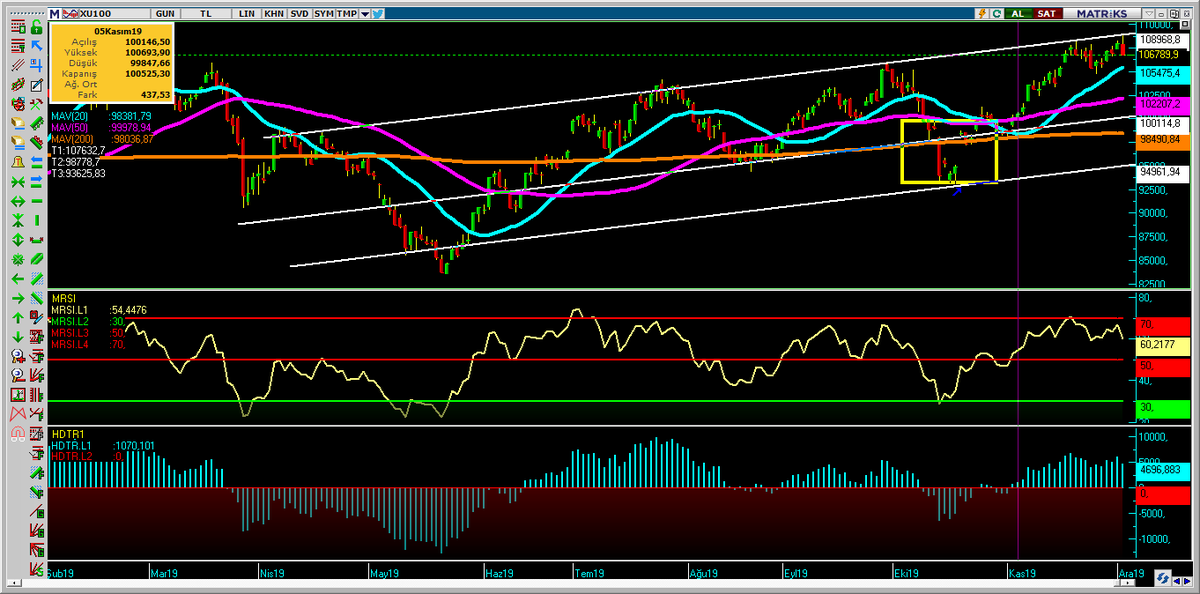Click the orange 98490,84 price label
This screenshot has height=594, width=1200.
coord(1161,140)
